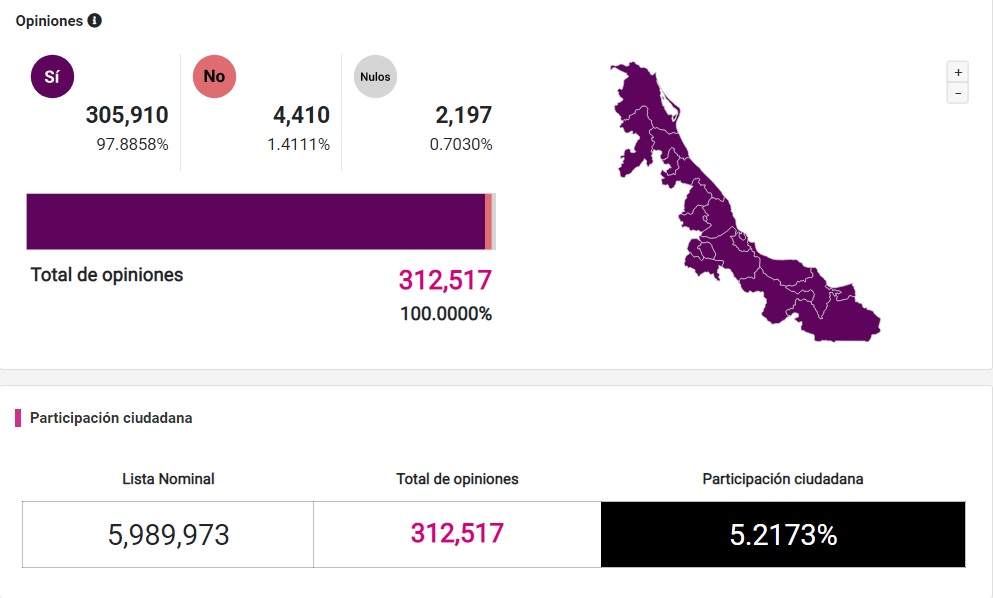Screen dimensions: 993x598
Task: Zoom in on the map
Action: pos(957,72)
